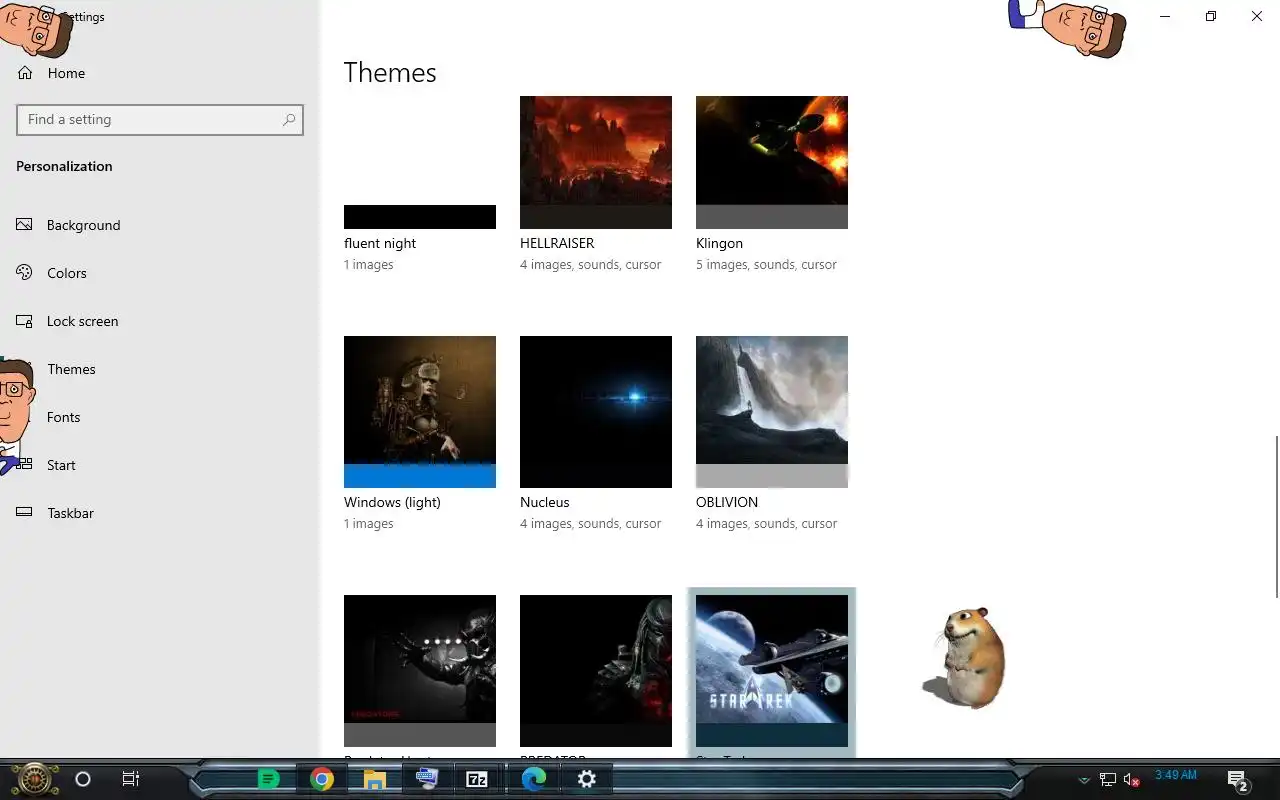Screen dimensions: 1280x800
Task: Click the Home icon in sidebar
Action: tap(25, 73)
